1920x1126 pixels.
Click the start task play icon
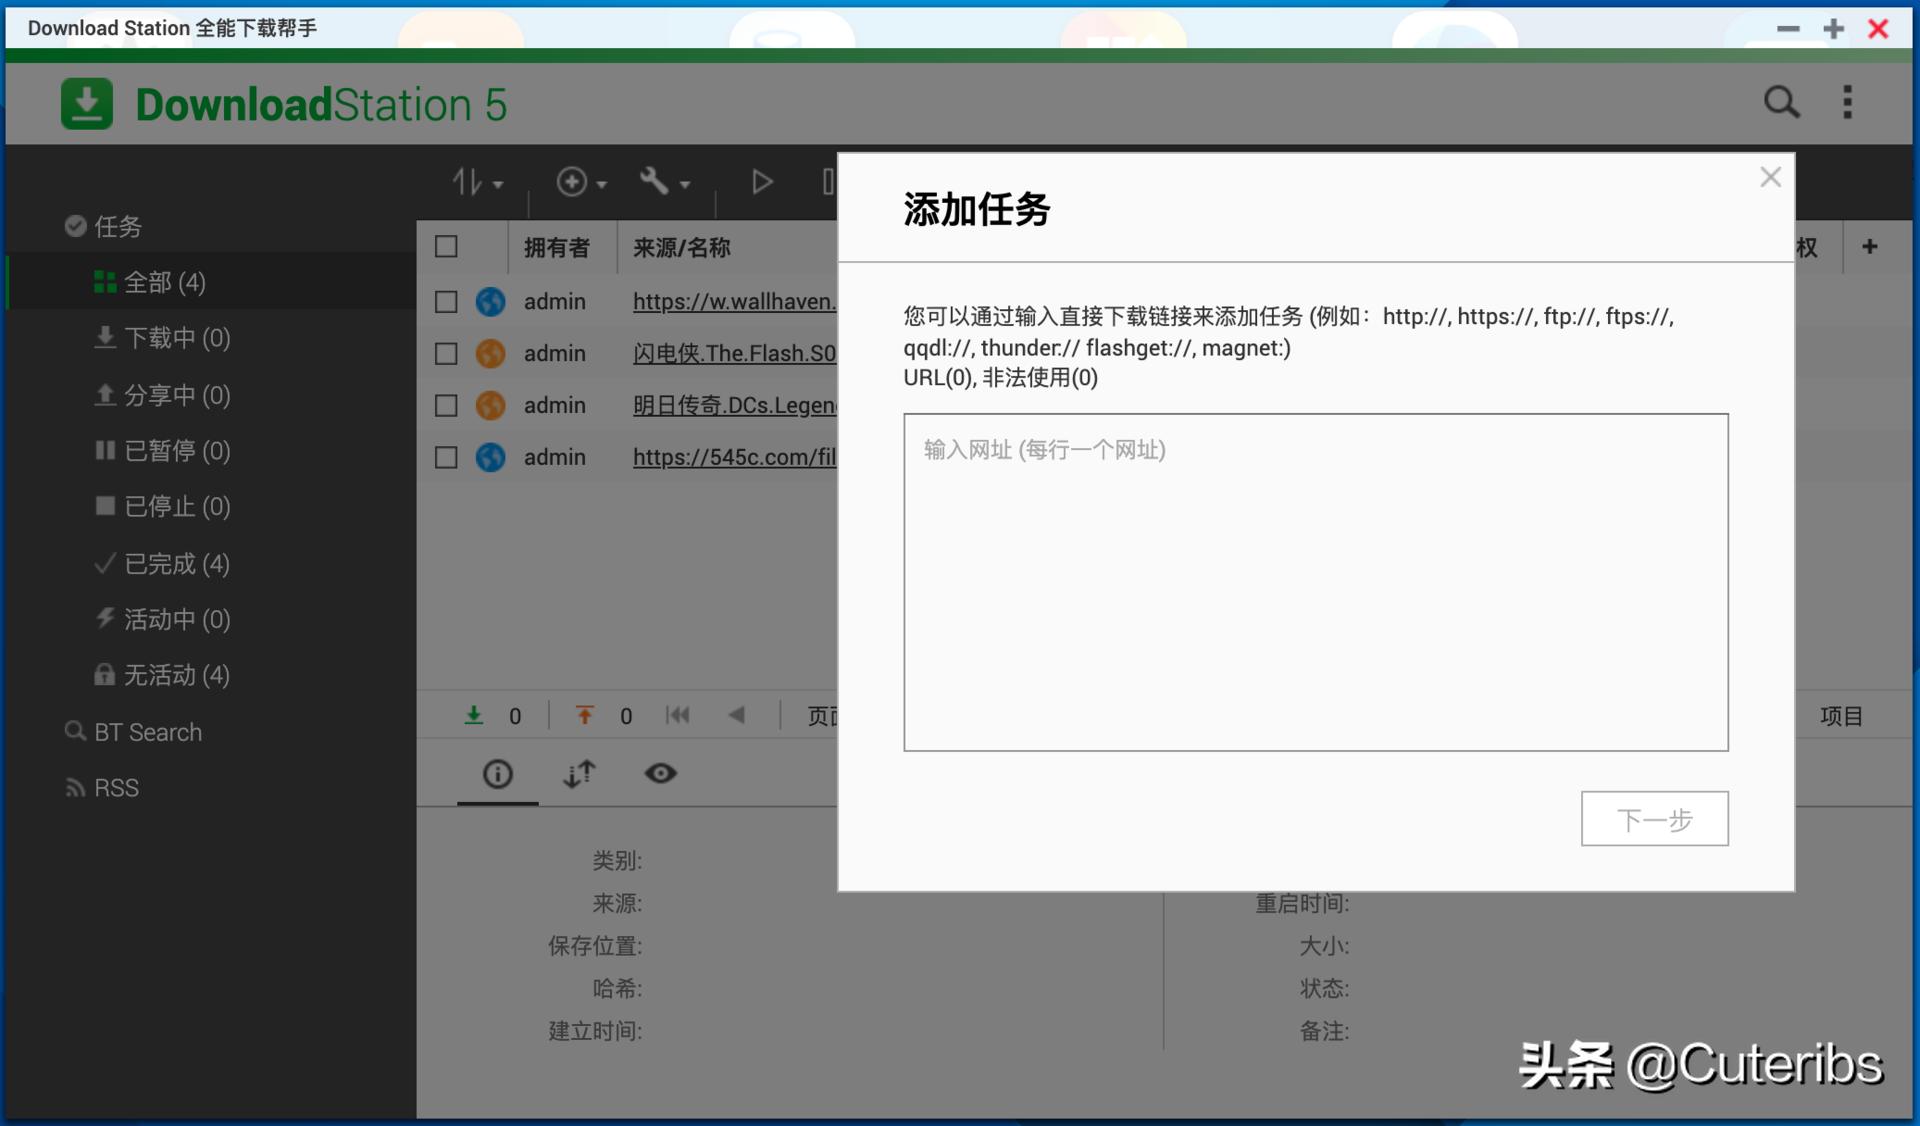pos(761,182)
